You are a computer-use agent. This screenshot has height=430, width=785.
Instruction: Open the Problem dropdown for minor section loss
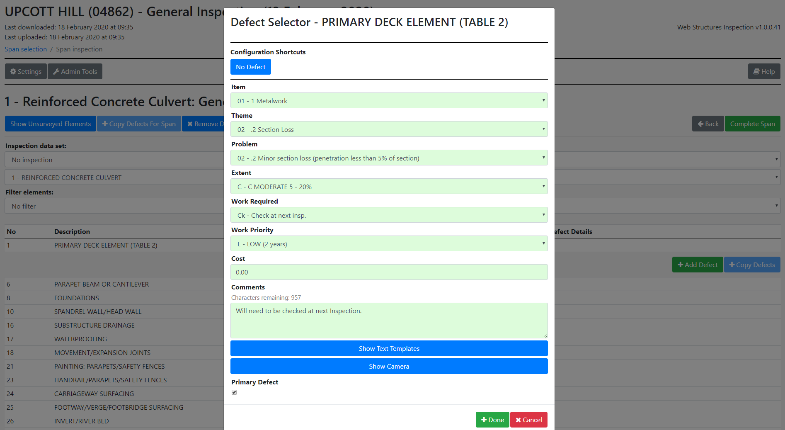[x=389, y=158]
